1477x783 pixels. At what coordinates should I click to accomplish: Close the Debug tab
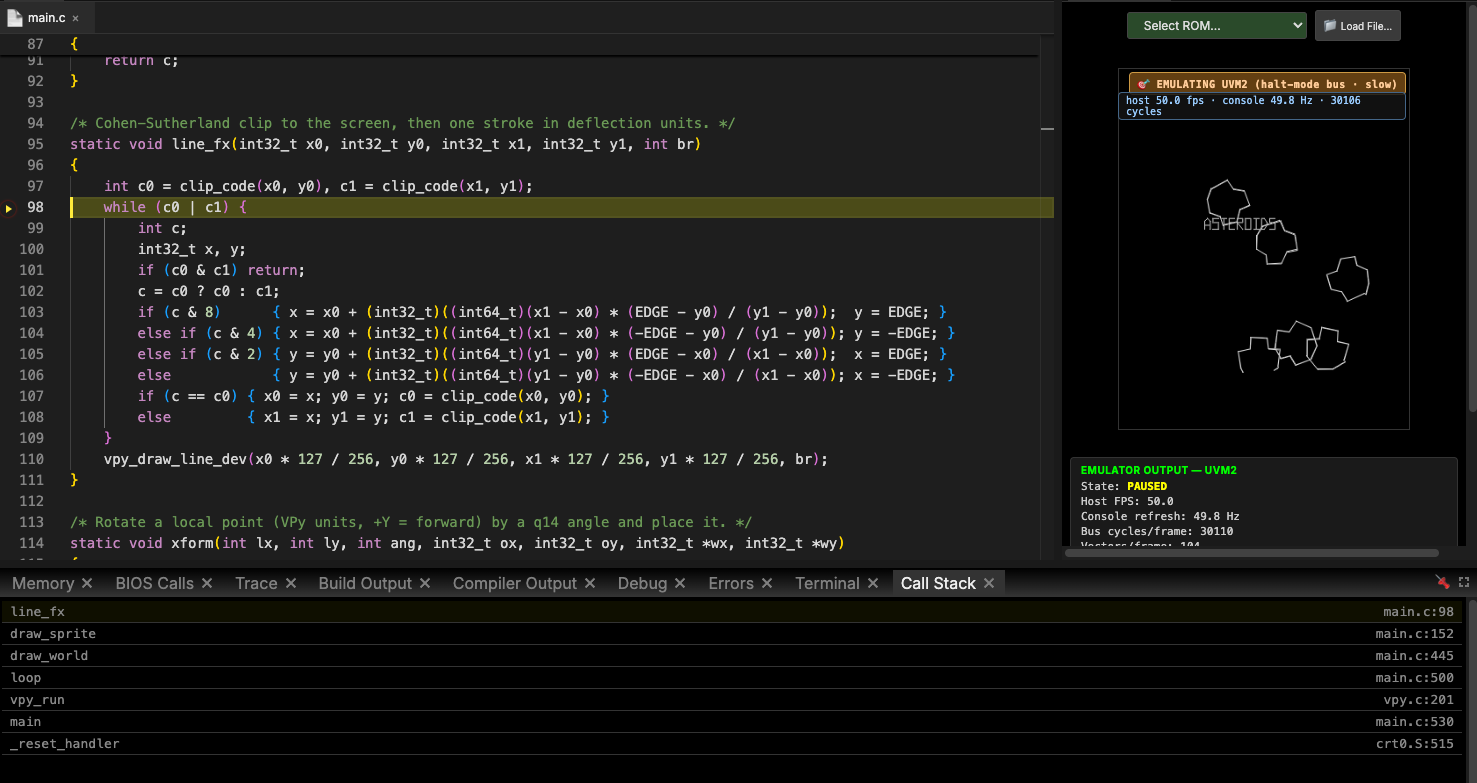680,583
